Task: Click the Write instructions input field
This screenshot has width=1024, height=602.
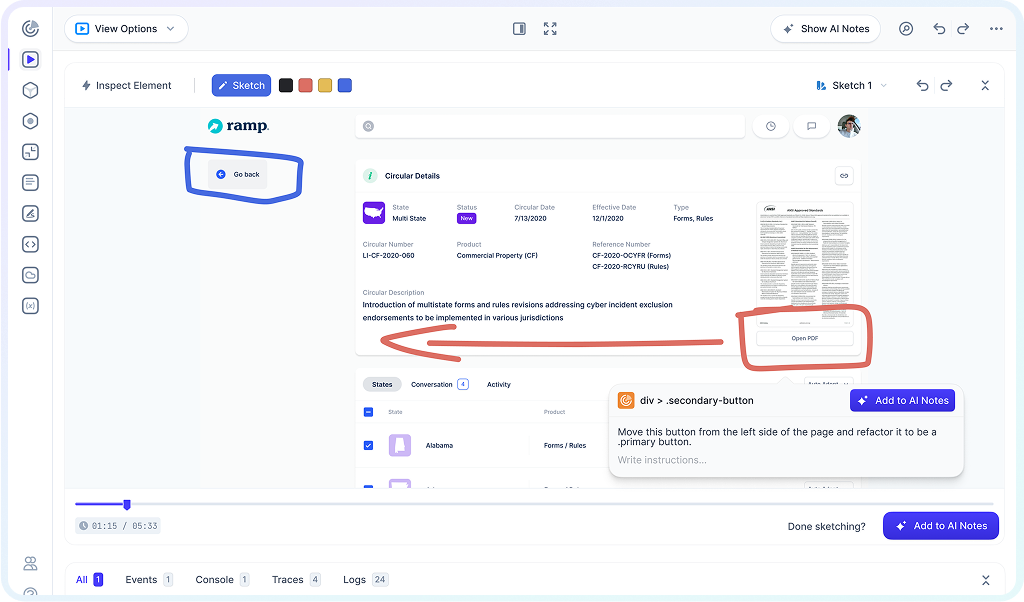Action: [x=700, y=460]
